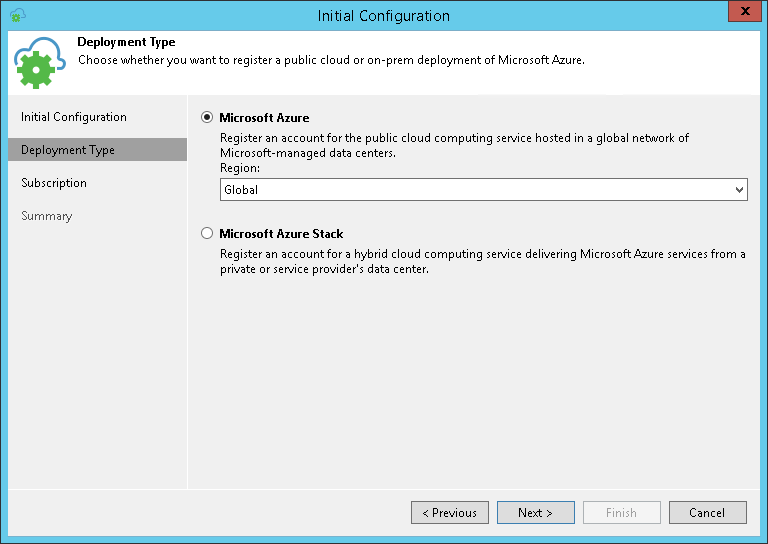
Task: Click the title bar app icon
Action: pyautogui.click(x=17, y=15)
